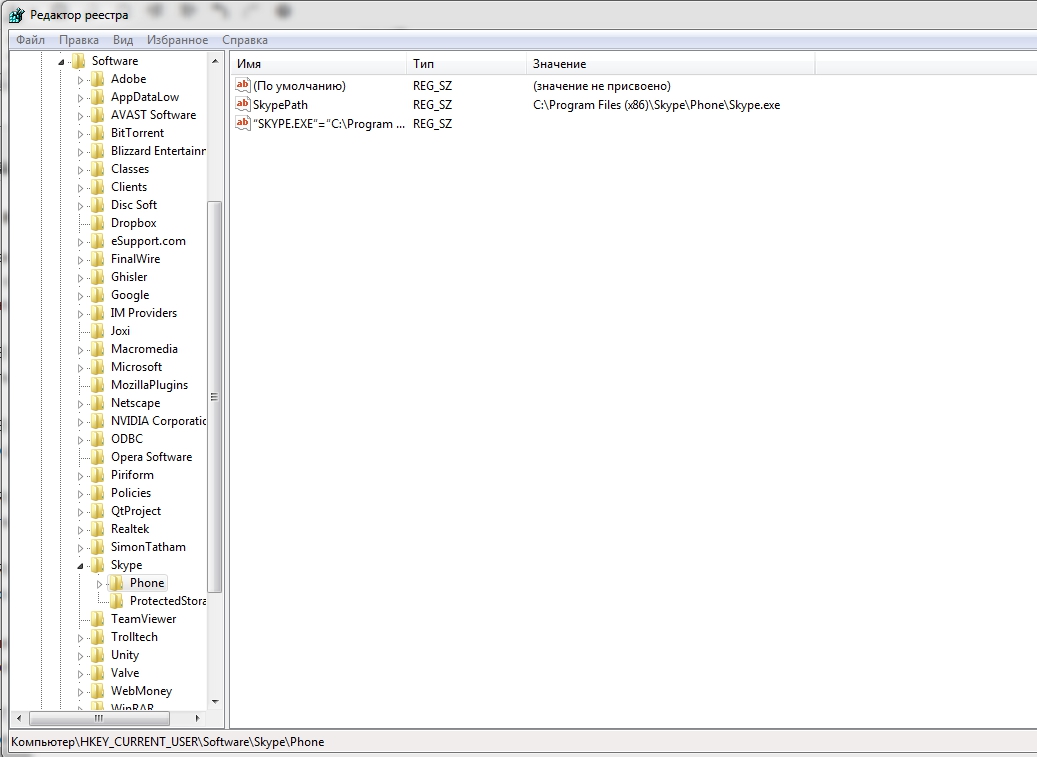The height and width of the screenshot is (757, 1037).
Task: Sort by the Имя column header
Action: pos(318,64)
